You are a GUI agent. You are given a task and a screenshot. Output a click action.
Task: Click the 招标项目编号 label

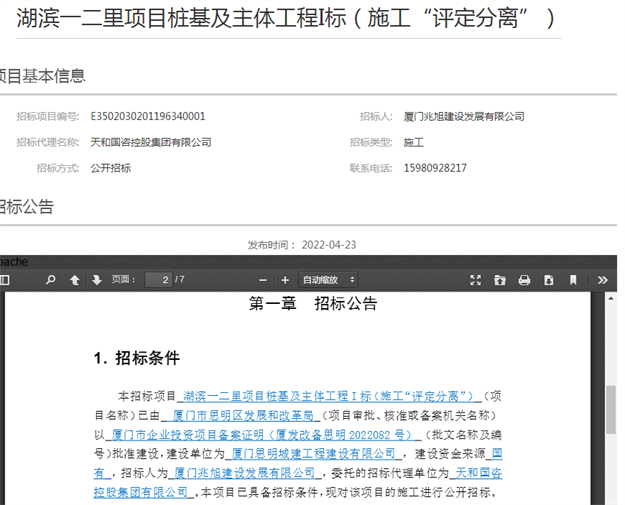tap(48, 116)
